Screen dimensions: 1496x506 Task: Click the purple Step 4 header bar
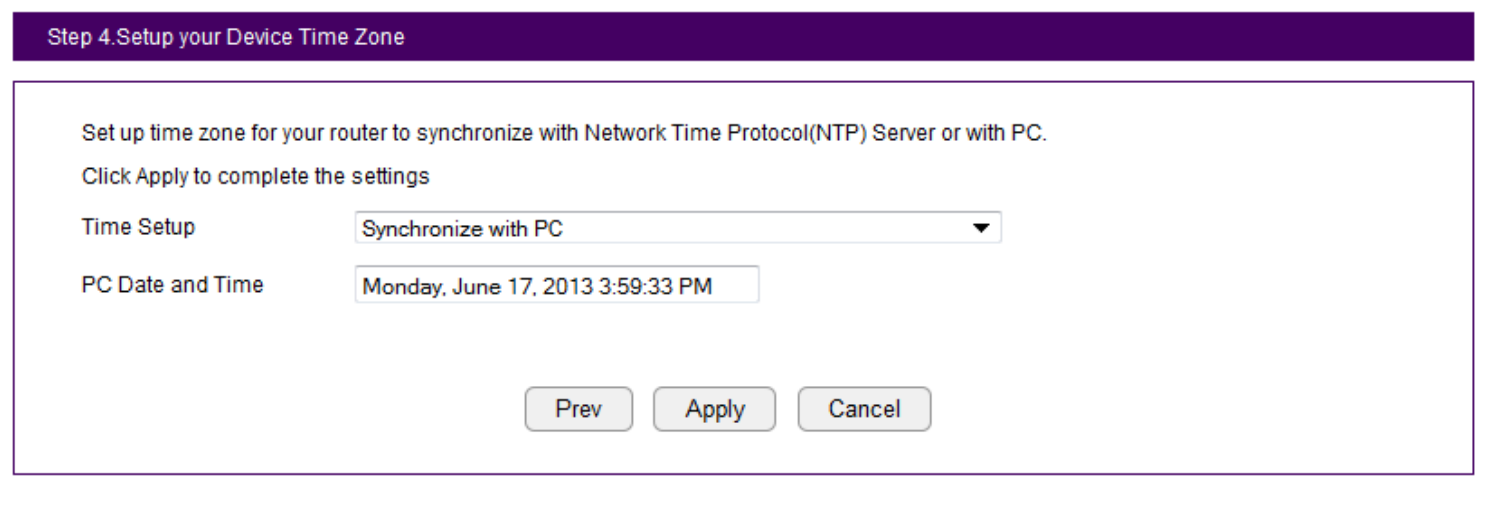click(x=742, y=38)
